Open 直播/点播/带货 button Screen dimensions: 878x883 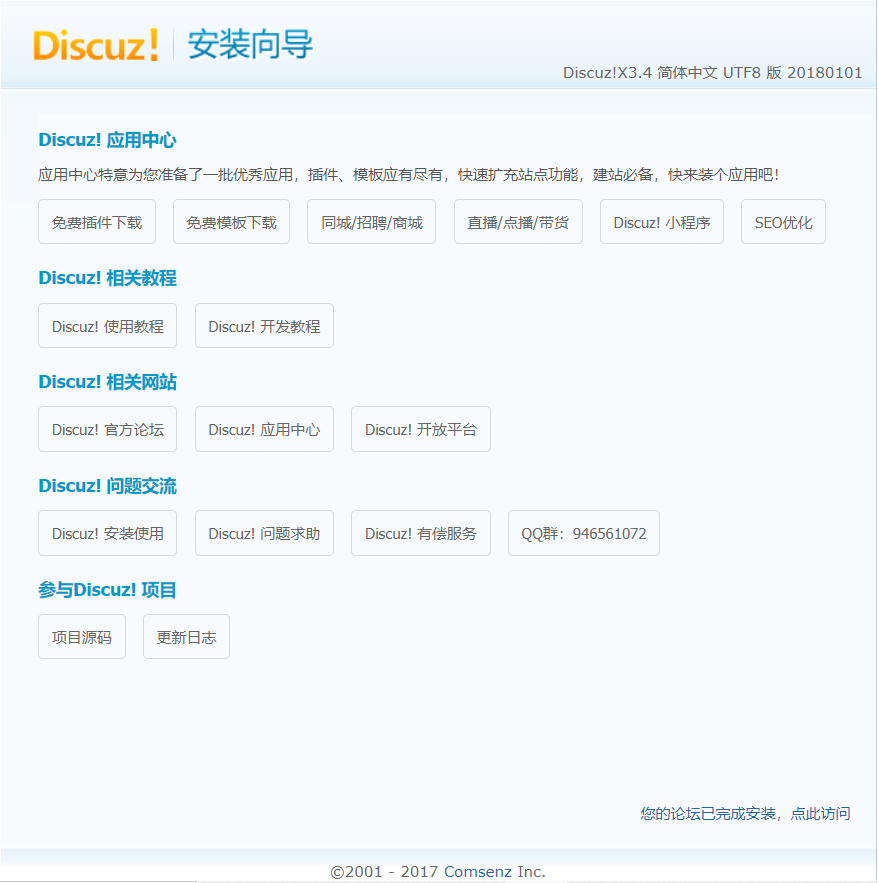click(x=518, y=222)
